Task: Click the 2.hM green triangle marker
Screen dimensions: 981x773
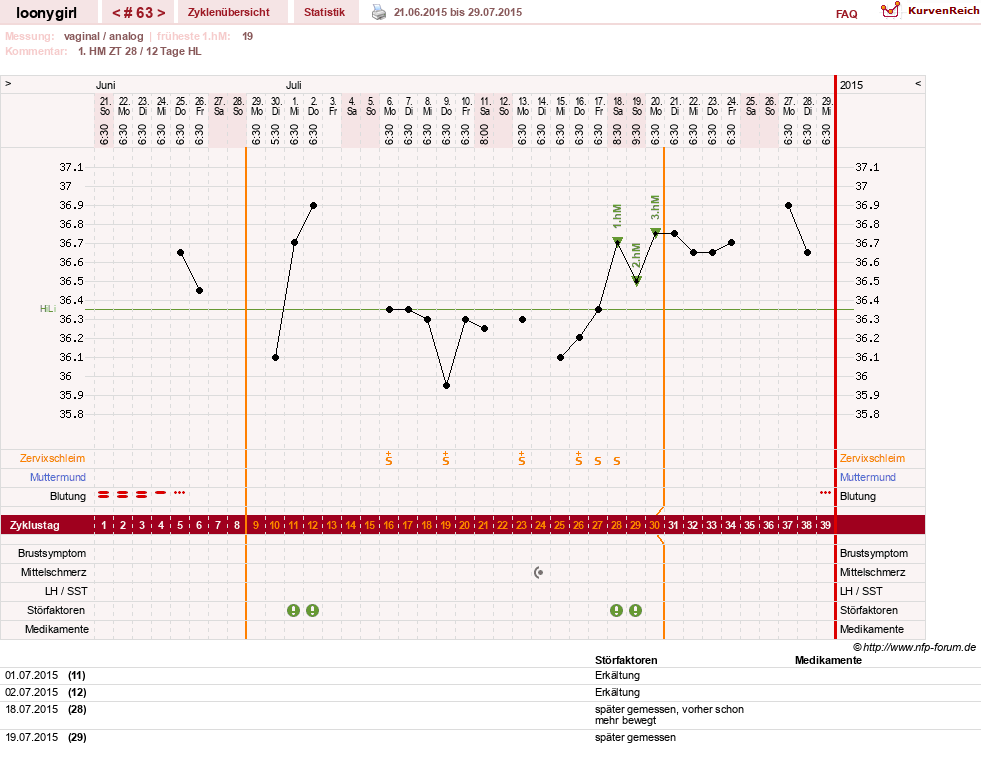Action: pyautogui.click(x=636, y=281)
